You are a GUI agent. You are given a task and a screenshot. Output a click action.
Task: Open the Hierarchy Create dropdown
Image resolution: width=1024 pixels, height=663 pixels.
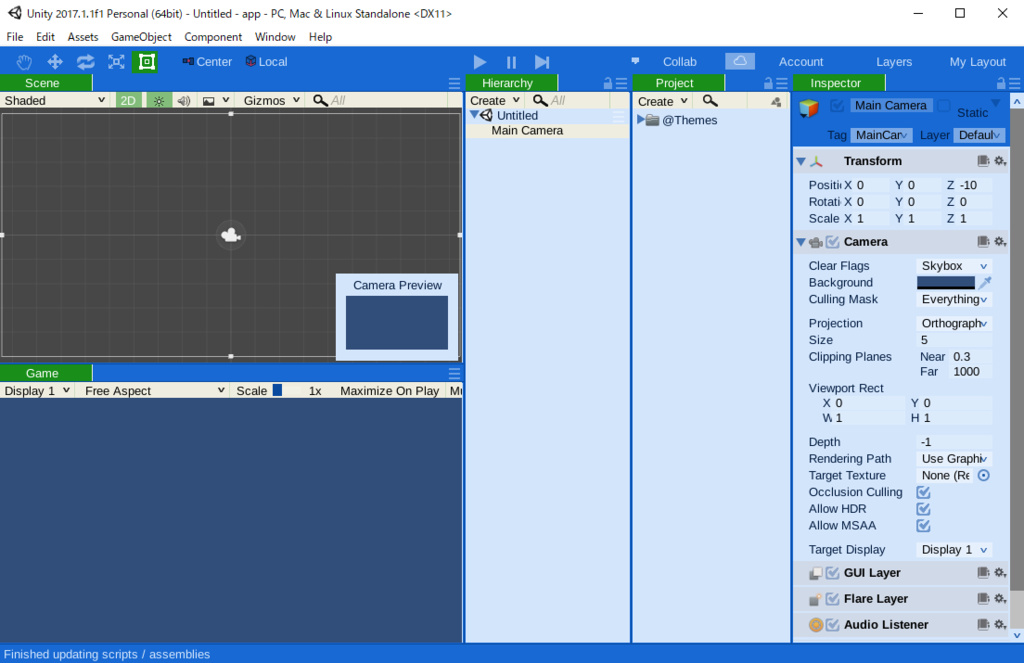click(494, 101)
